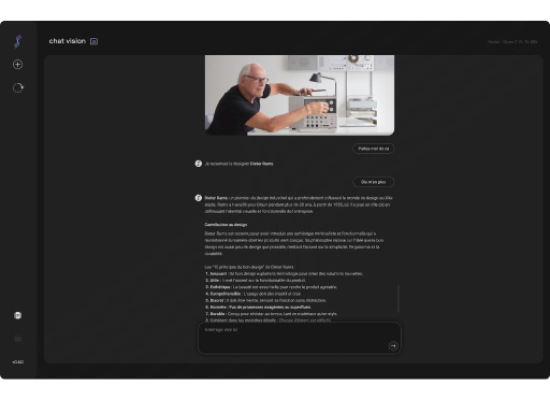The height and width of the screenshot is (401, 550).
Task: Open history via circular arrow icon
Action: coord(18,88)
